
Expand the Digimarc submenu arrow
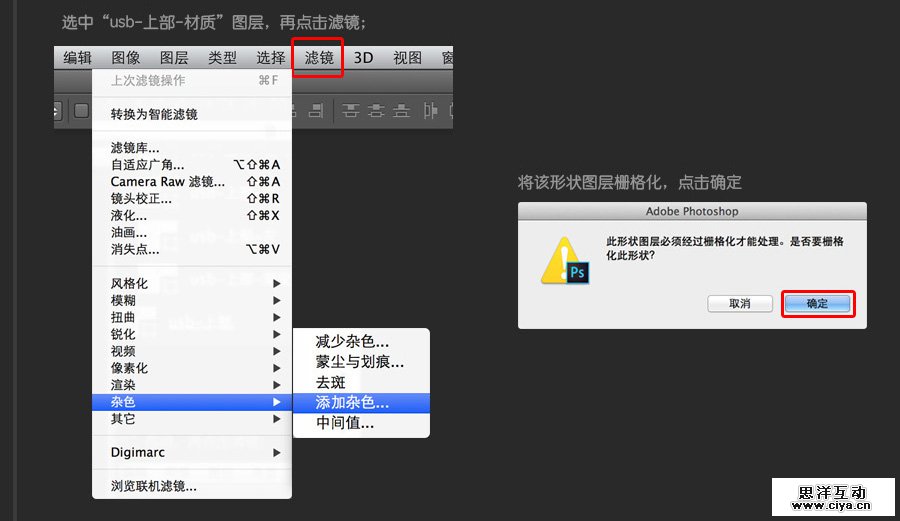(x=277, y=453)
